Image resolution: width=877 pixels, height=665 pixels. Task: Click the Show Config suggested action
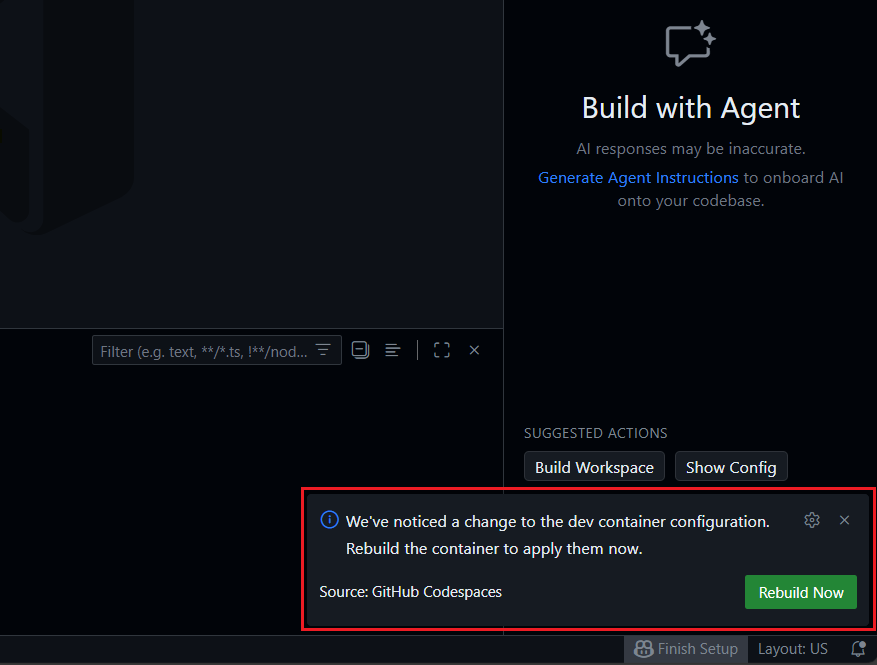click(x=731, y=466)
